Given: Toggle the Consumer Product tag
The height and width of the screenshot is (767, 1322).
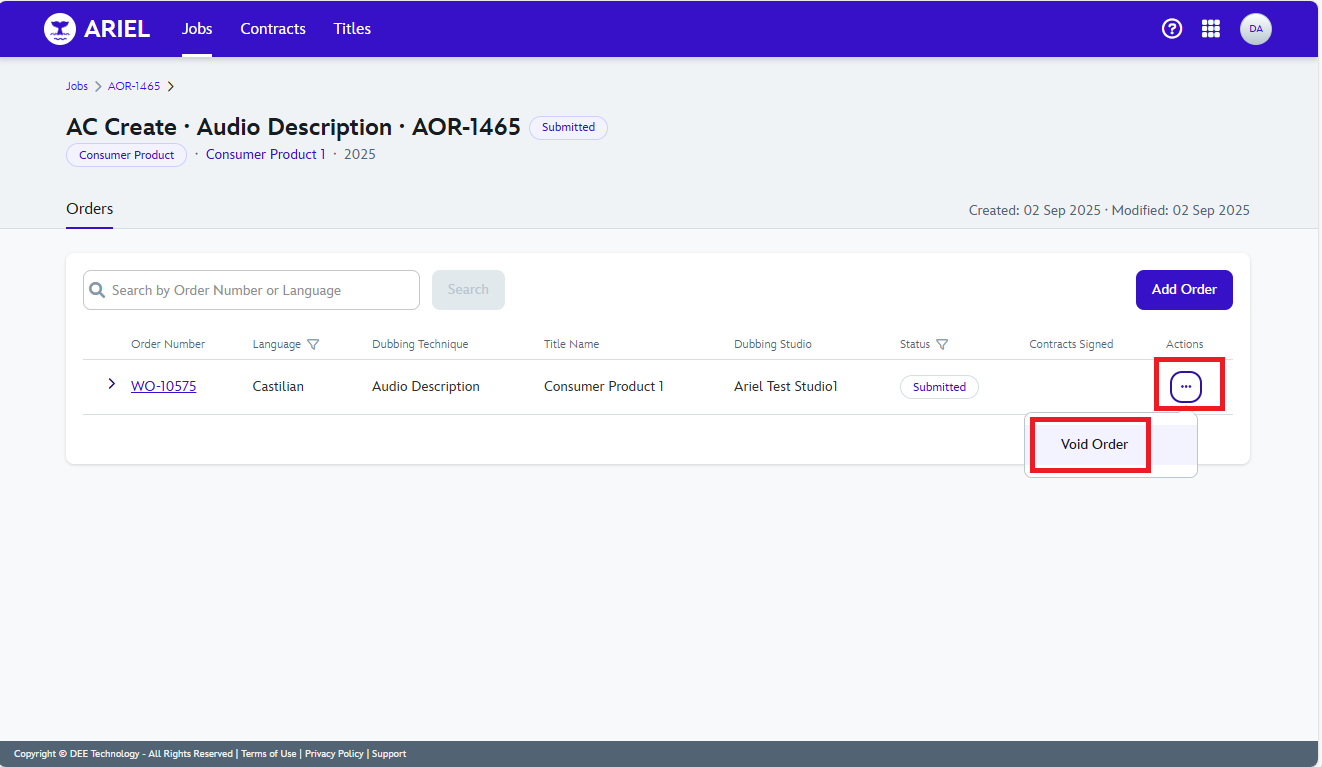Looking at the screenshot, I should [126, 154].
